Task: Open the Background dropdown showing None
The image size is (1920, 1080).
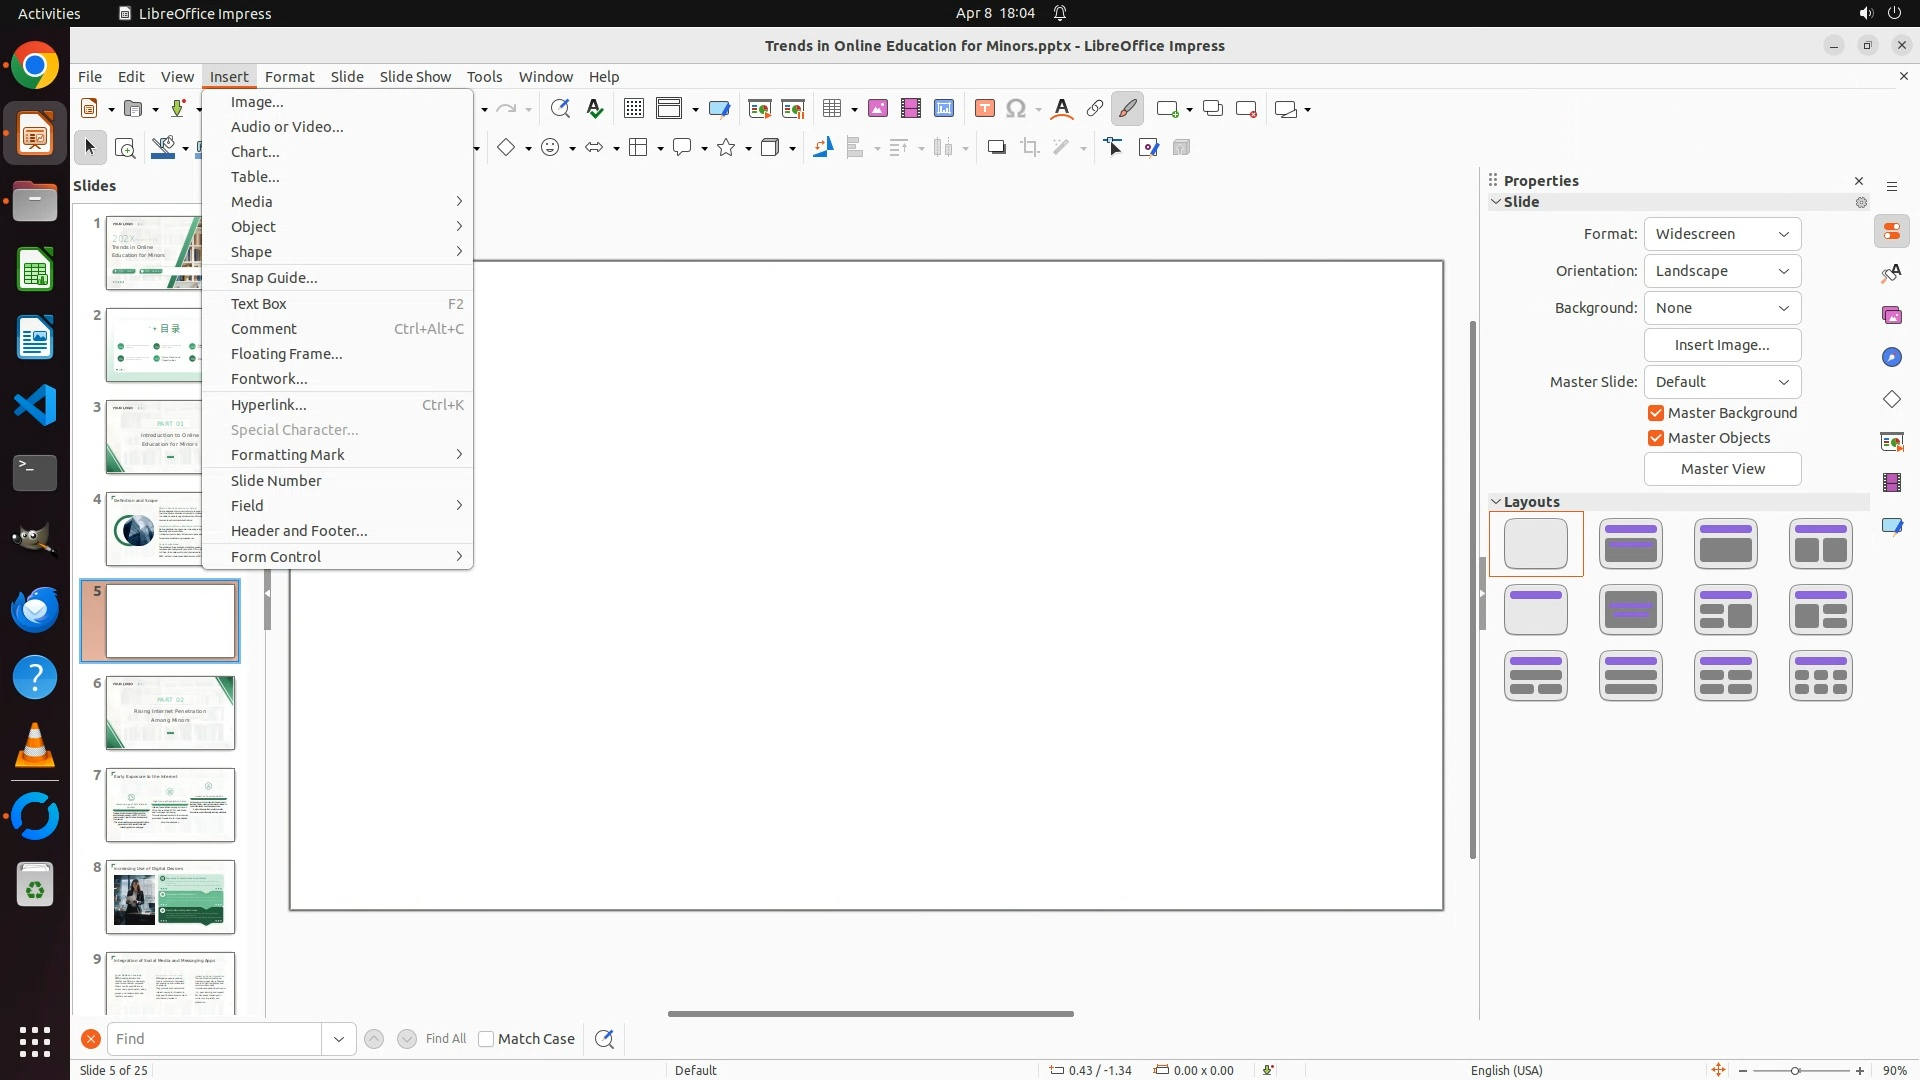Action: click(x=1722, y=308)
